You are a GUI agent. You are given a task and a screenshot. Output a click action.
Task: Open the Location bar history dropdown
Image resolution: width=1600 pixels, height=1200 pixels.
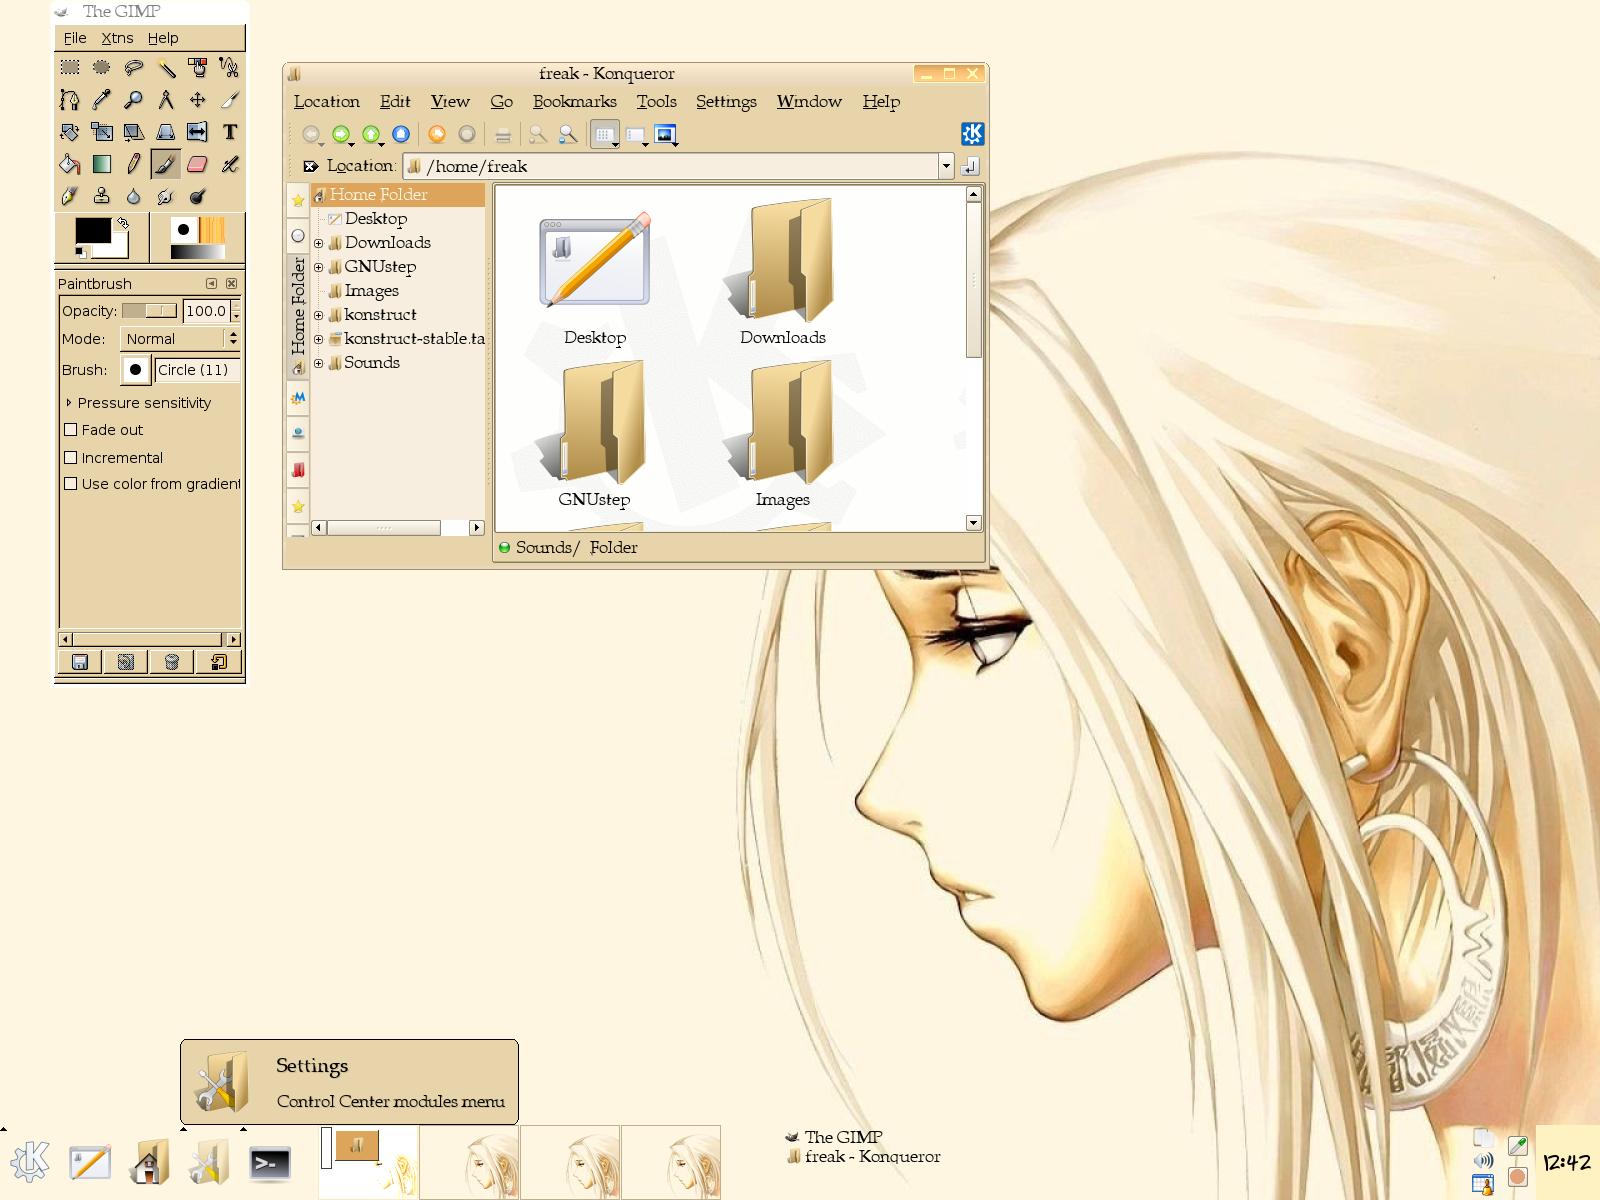(946, 166)
